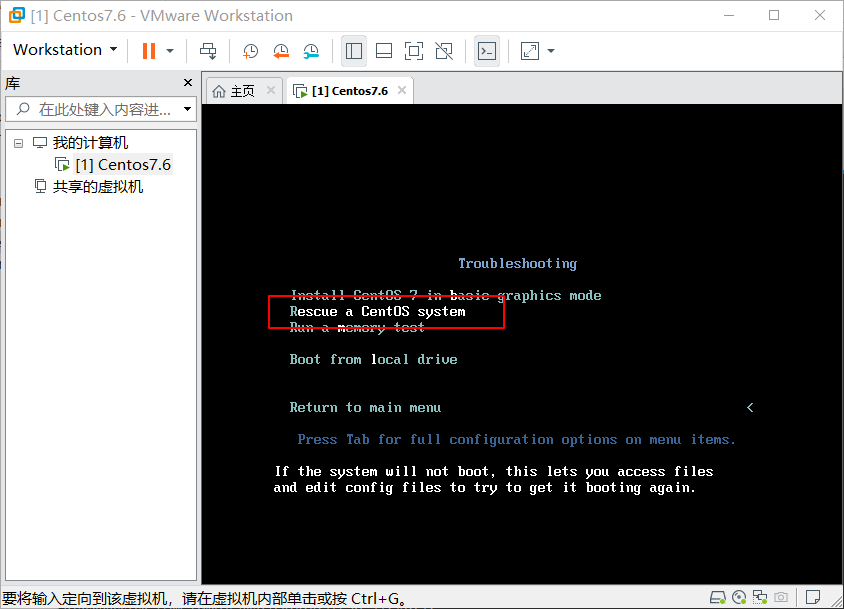Open the Workstation menu
The height and width of the screenshot is (609, 844).
point(65,50)
